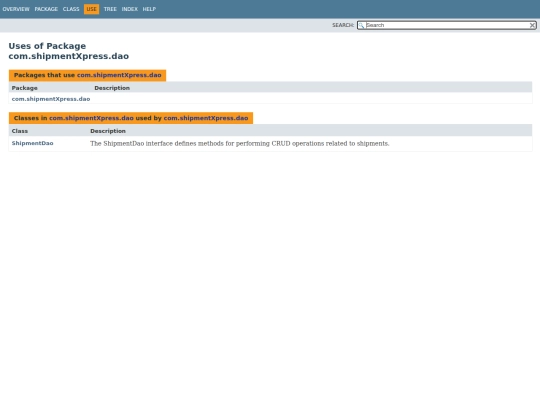Screen dimensions: 540x405
Task: Click the 'Packages that use com.shipmentXpress.dao' caption
Action: tap(87, 75)
